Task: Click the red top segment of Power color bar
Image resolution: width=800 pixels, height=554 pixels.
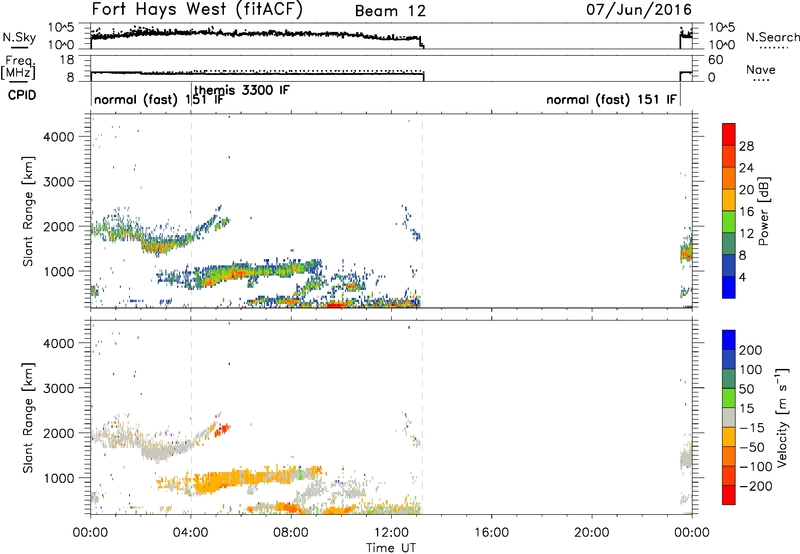Action: (729, 132)
